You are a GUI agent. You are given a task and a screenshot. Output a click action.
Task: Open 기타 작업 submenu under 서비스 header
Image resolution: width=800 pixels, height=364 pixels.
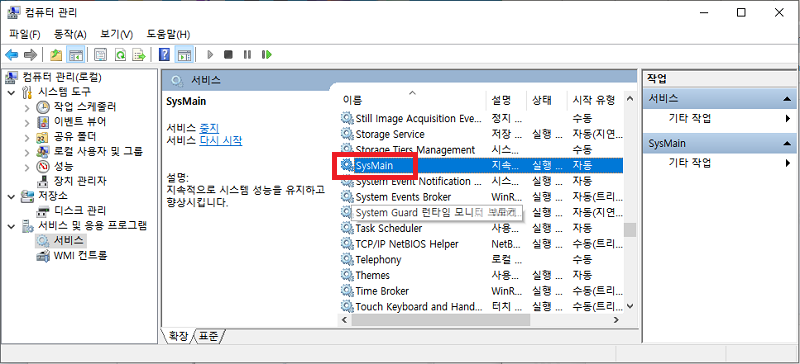(x=719, y=118)
